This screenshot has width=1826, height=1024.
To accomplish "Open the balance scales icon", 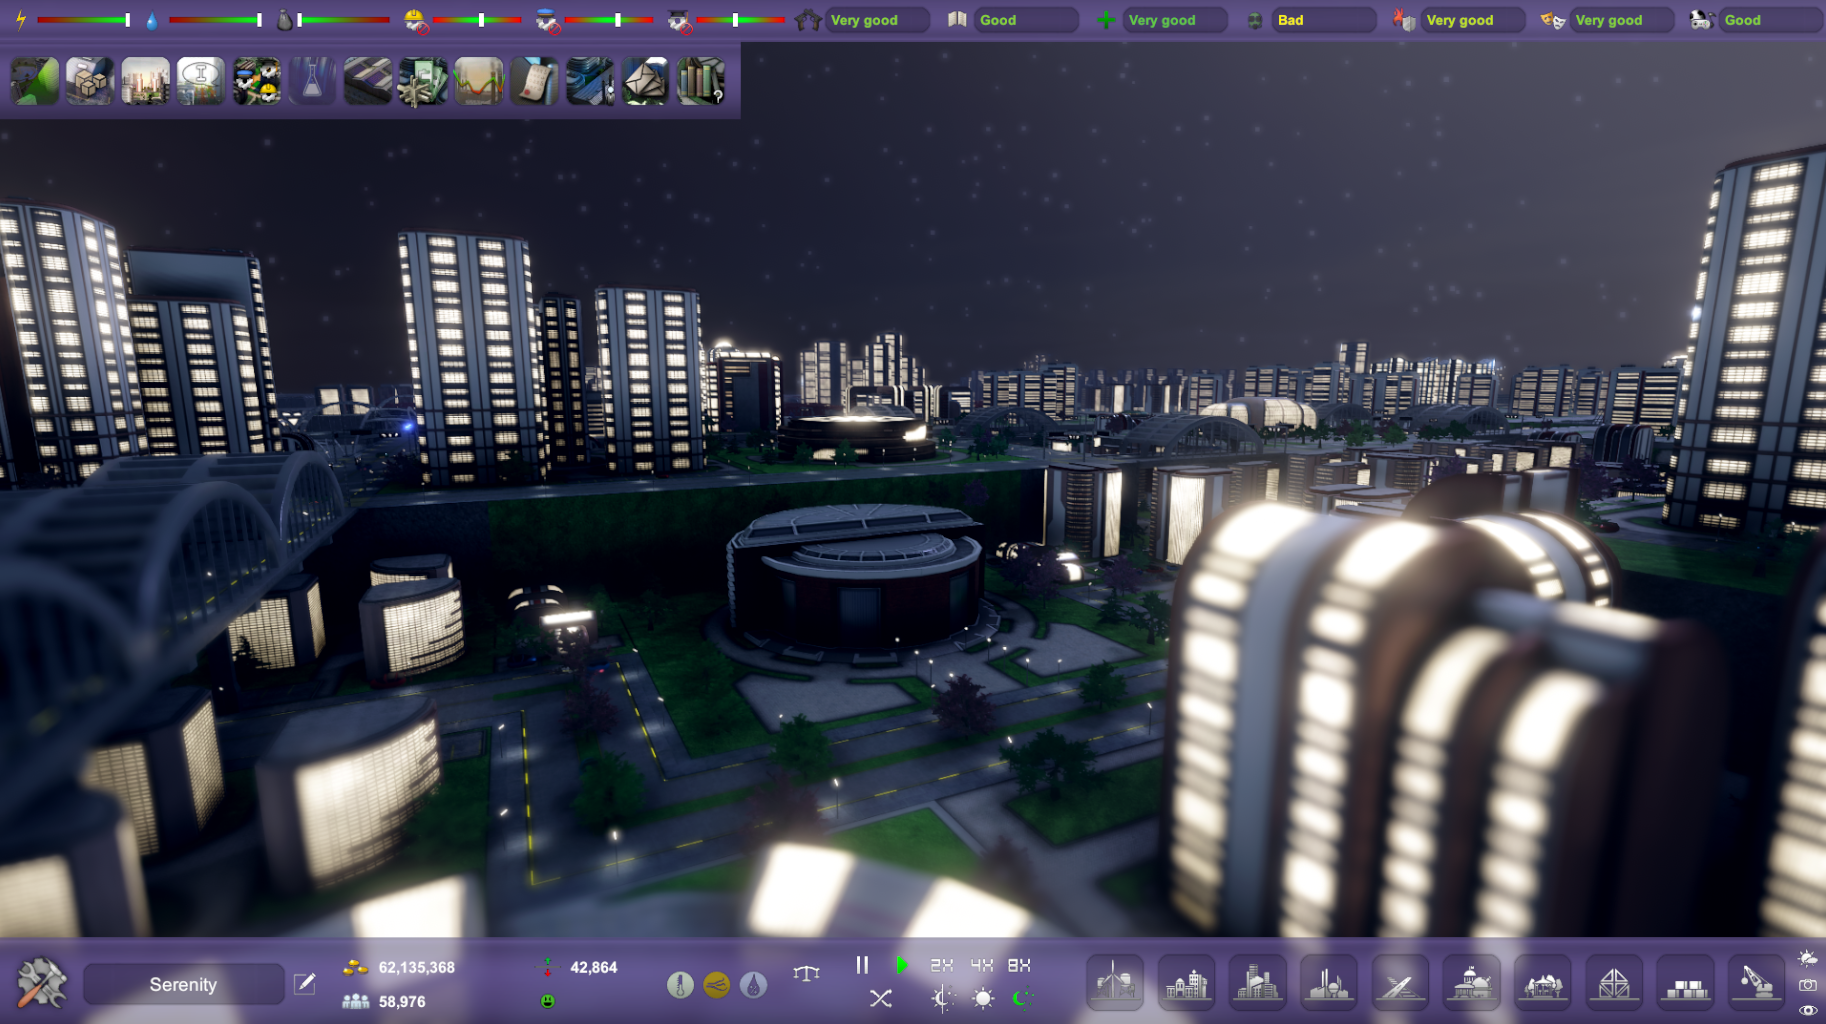I will click(x=806, y=973).
